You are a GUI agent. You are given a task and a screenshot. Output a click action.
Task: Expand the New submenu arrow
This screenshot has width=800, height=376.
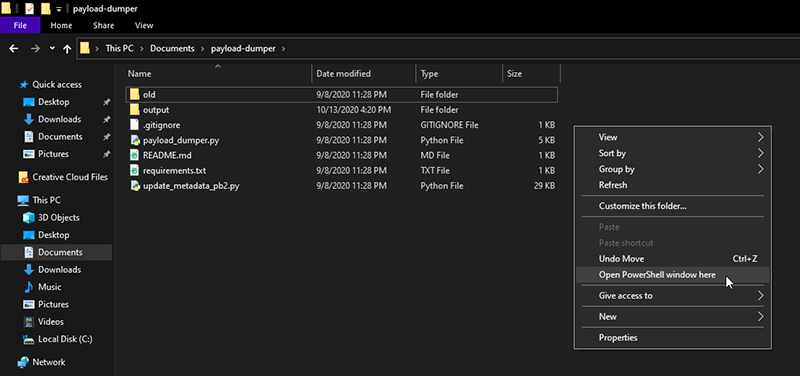tap(761, 317)
